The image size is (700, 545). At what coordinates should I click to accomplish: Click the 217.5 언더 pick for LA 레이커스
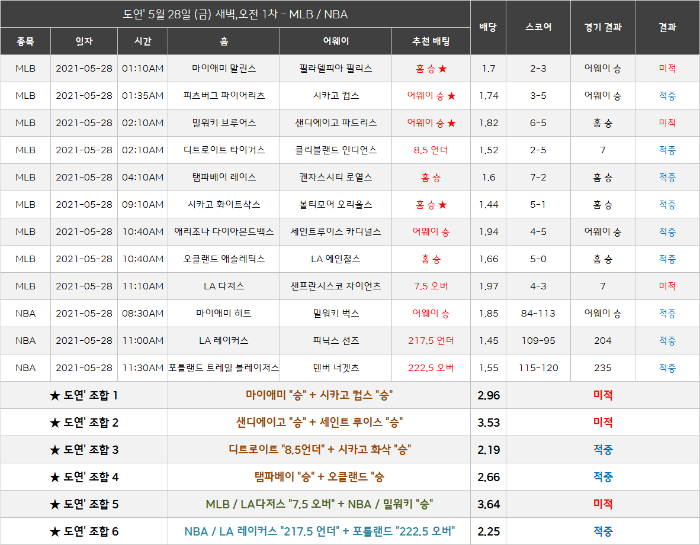coord(431,341)
